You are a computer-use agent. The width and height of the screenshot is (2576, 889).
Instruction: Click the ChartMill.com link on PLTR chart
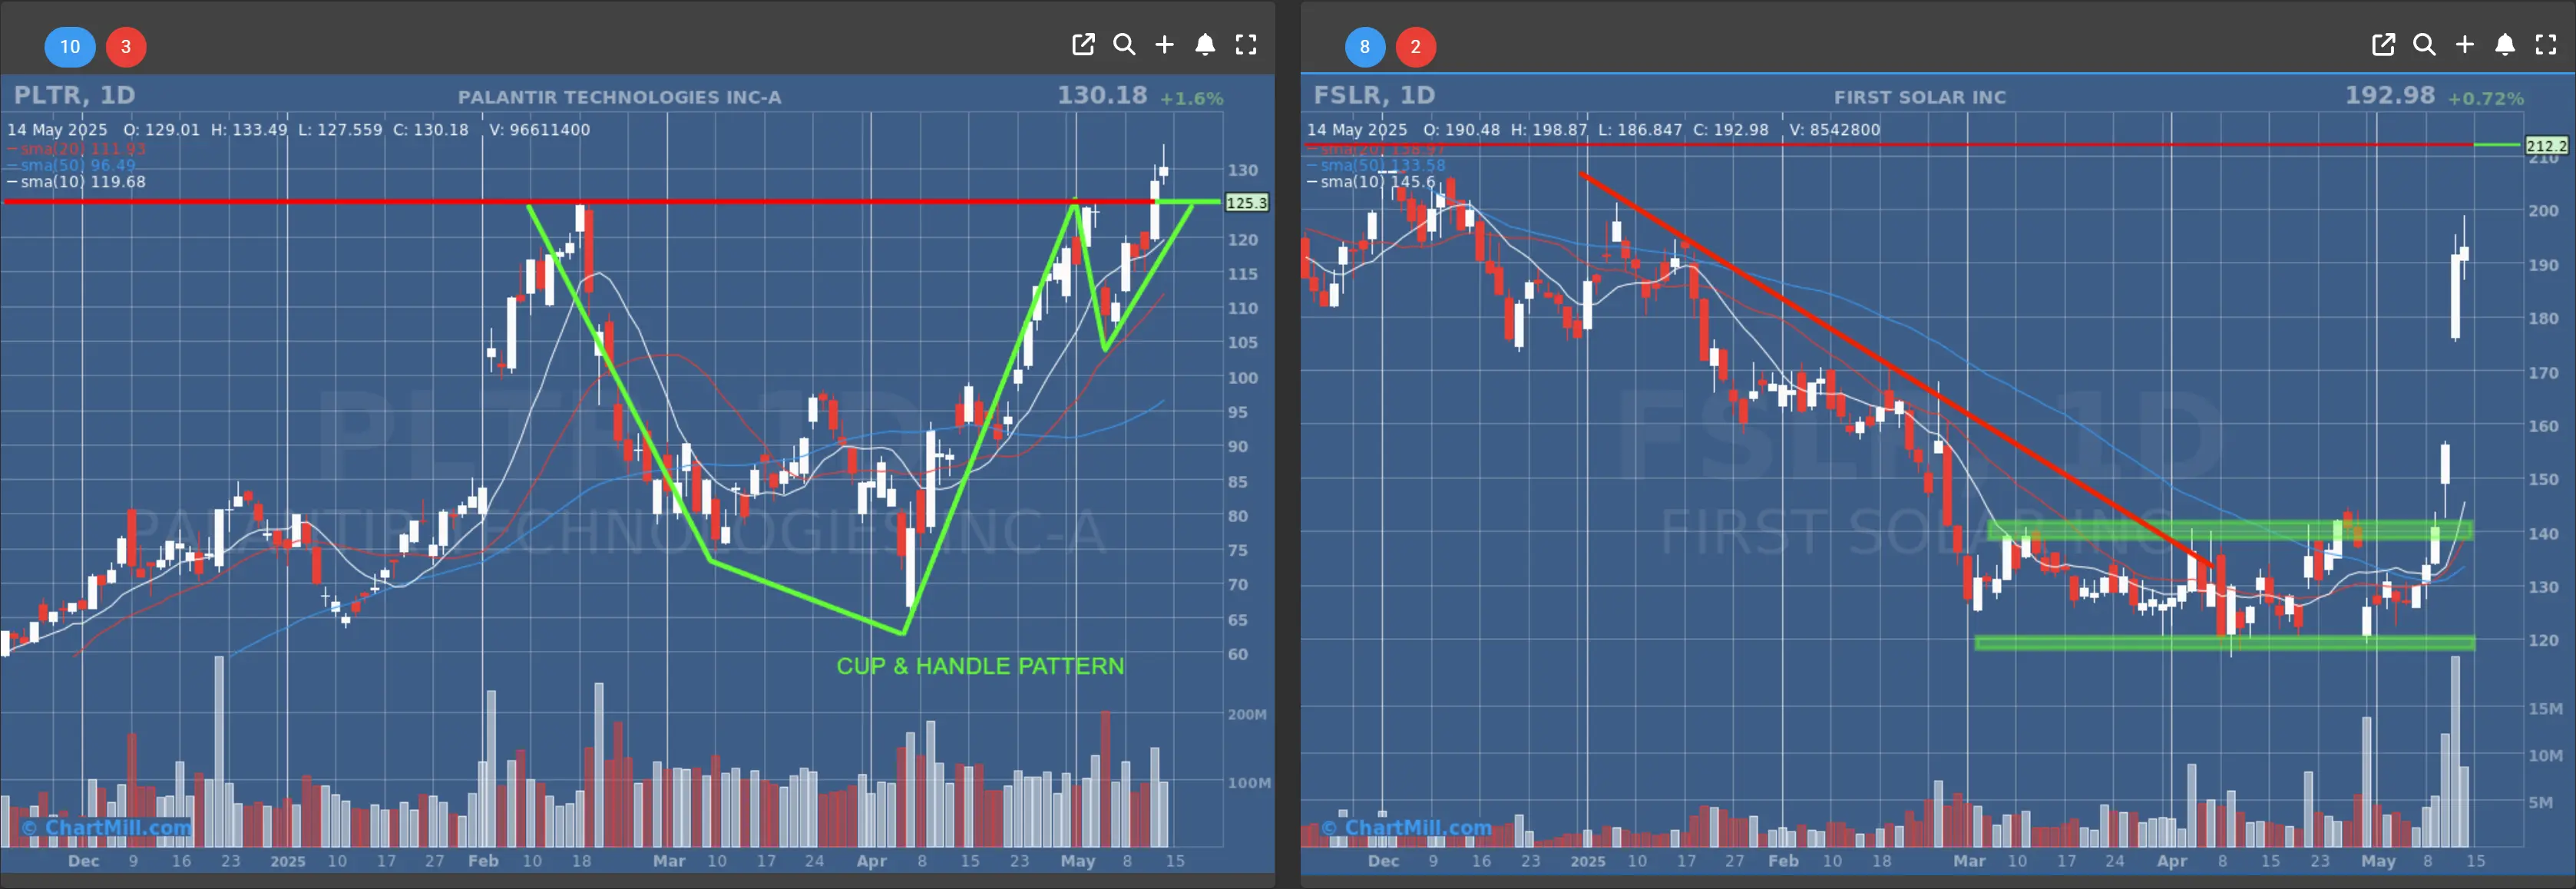106,827
